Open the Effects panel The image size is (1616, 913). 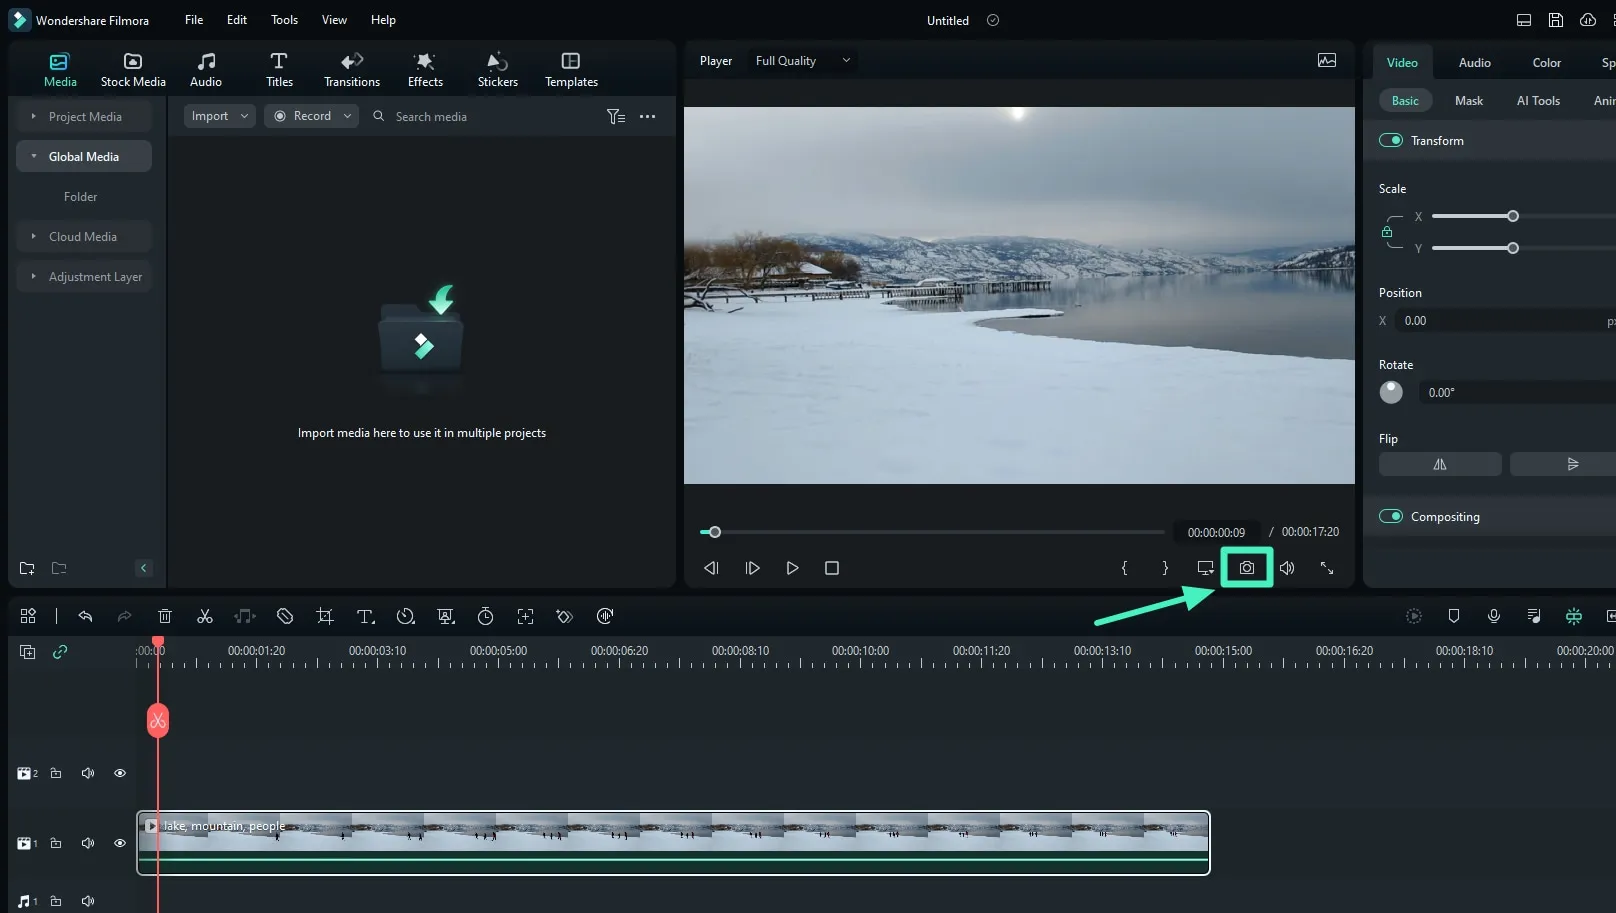click(424, 68)
